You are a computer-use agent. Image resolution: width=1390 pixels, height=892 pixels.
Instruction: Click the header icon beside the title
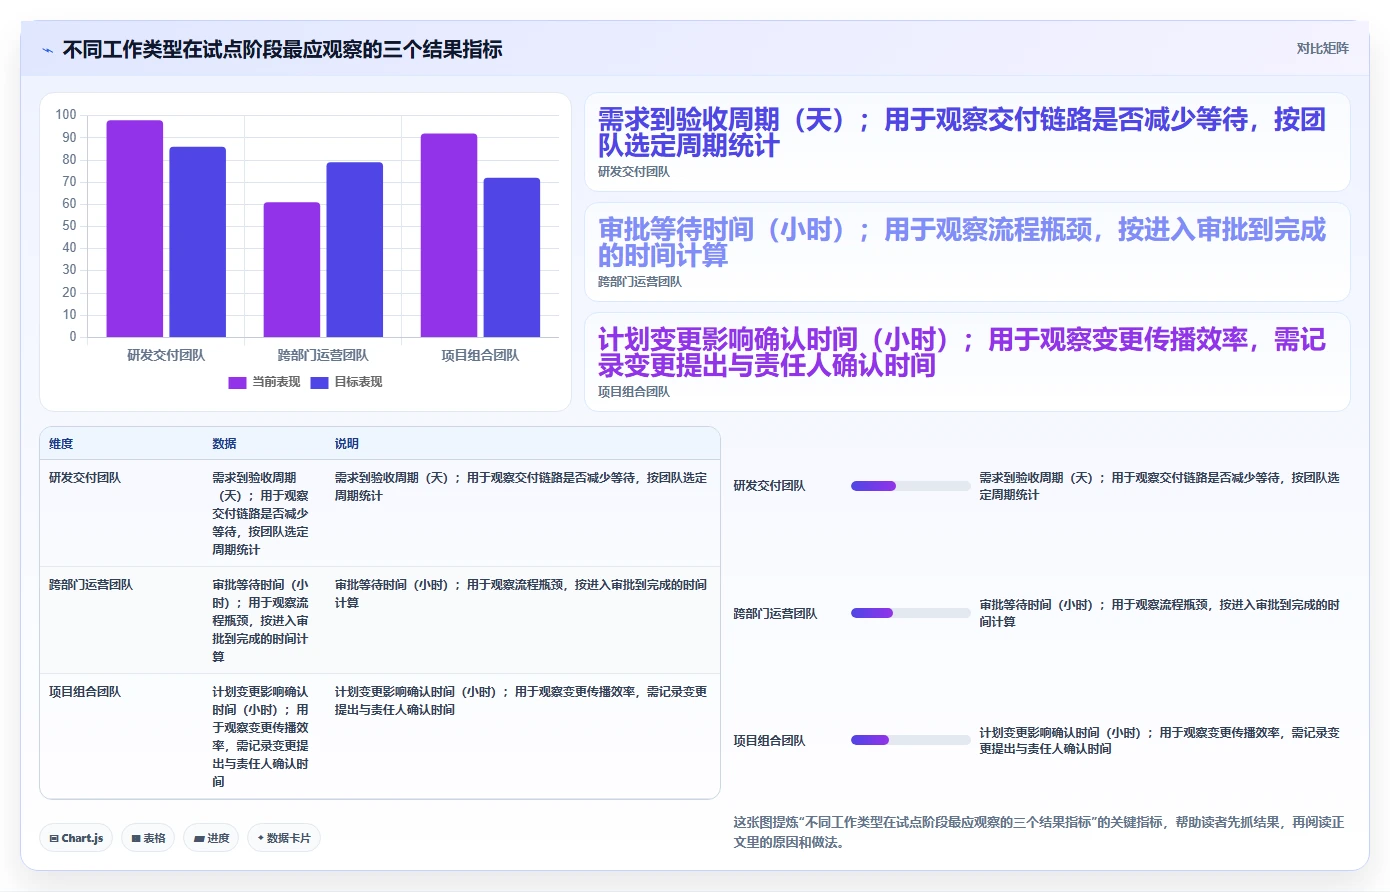coord(47,50)
